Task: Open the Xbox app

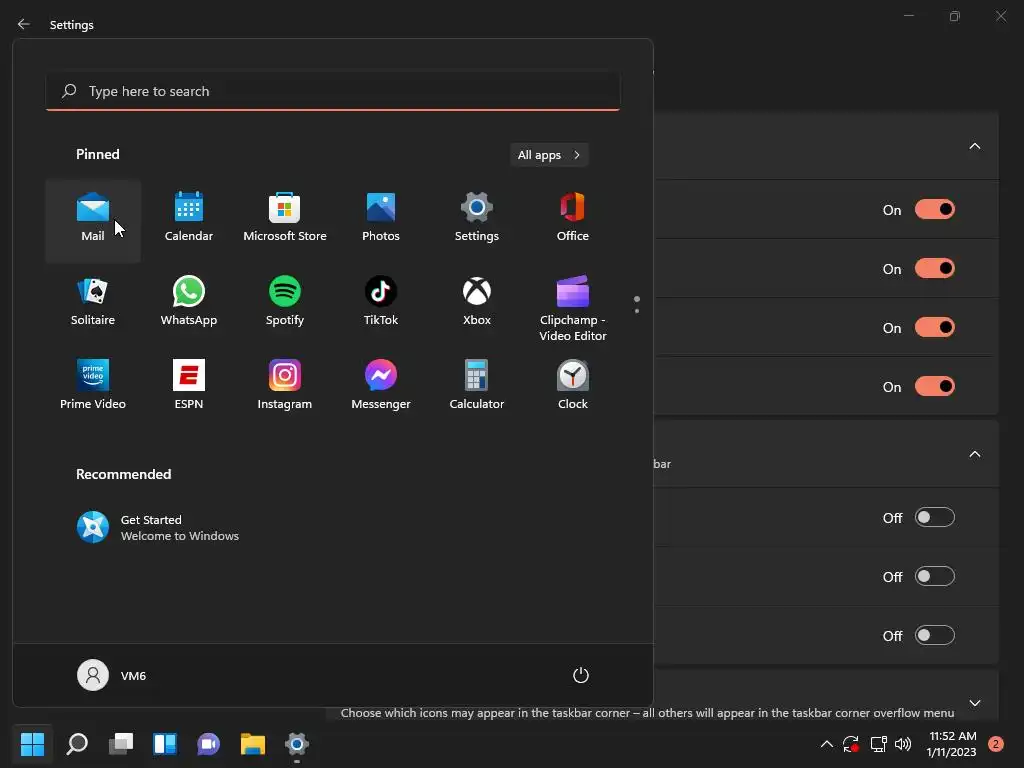Action: (x=477, y=304)
